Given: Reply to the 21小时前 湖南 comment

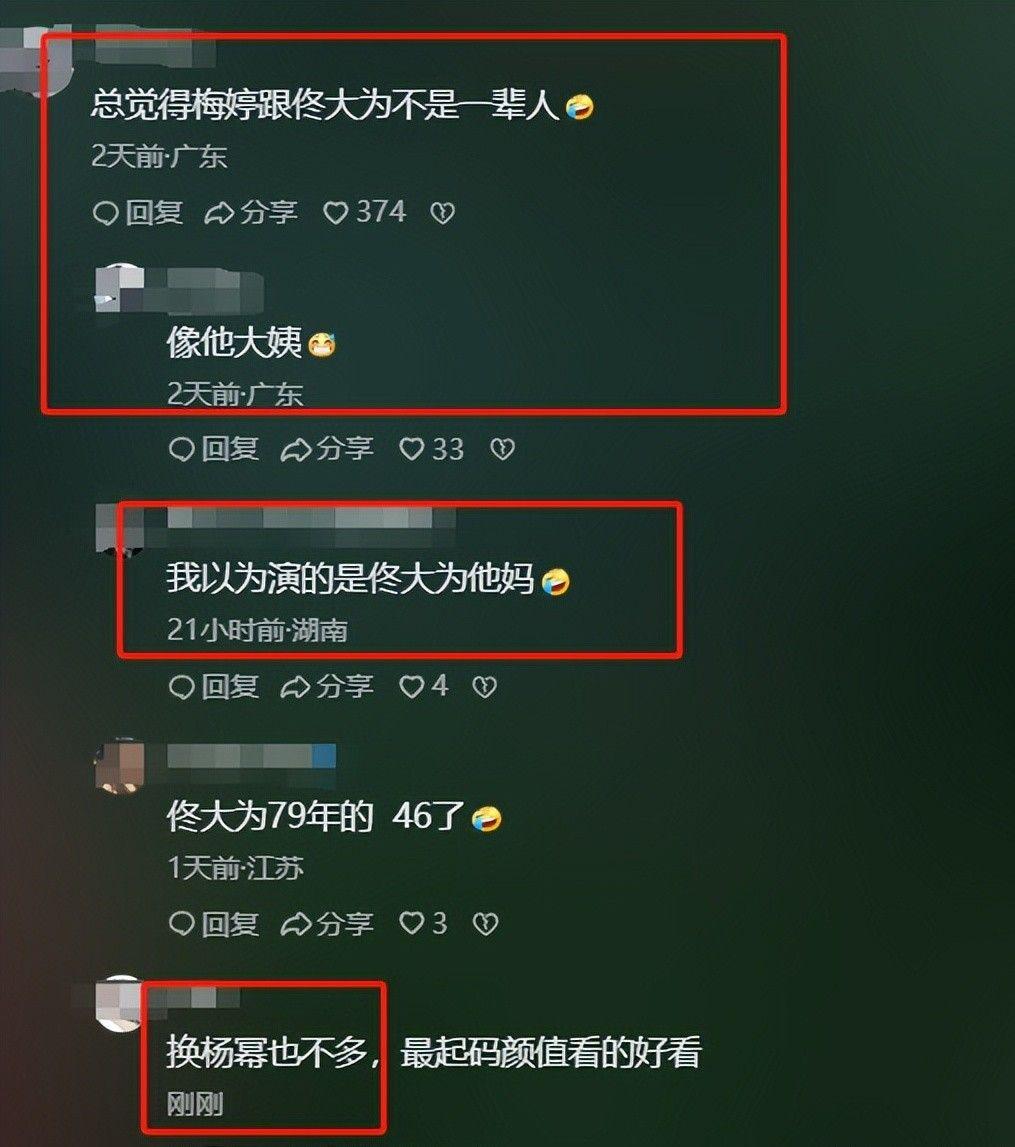Looking at the screenshot, I should point(214,686).
